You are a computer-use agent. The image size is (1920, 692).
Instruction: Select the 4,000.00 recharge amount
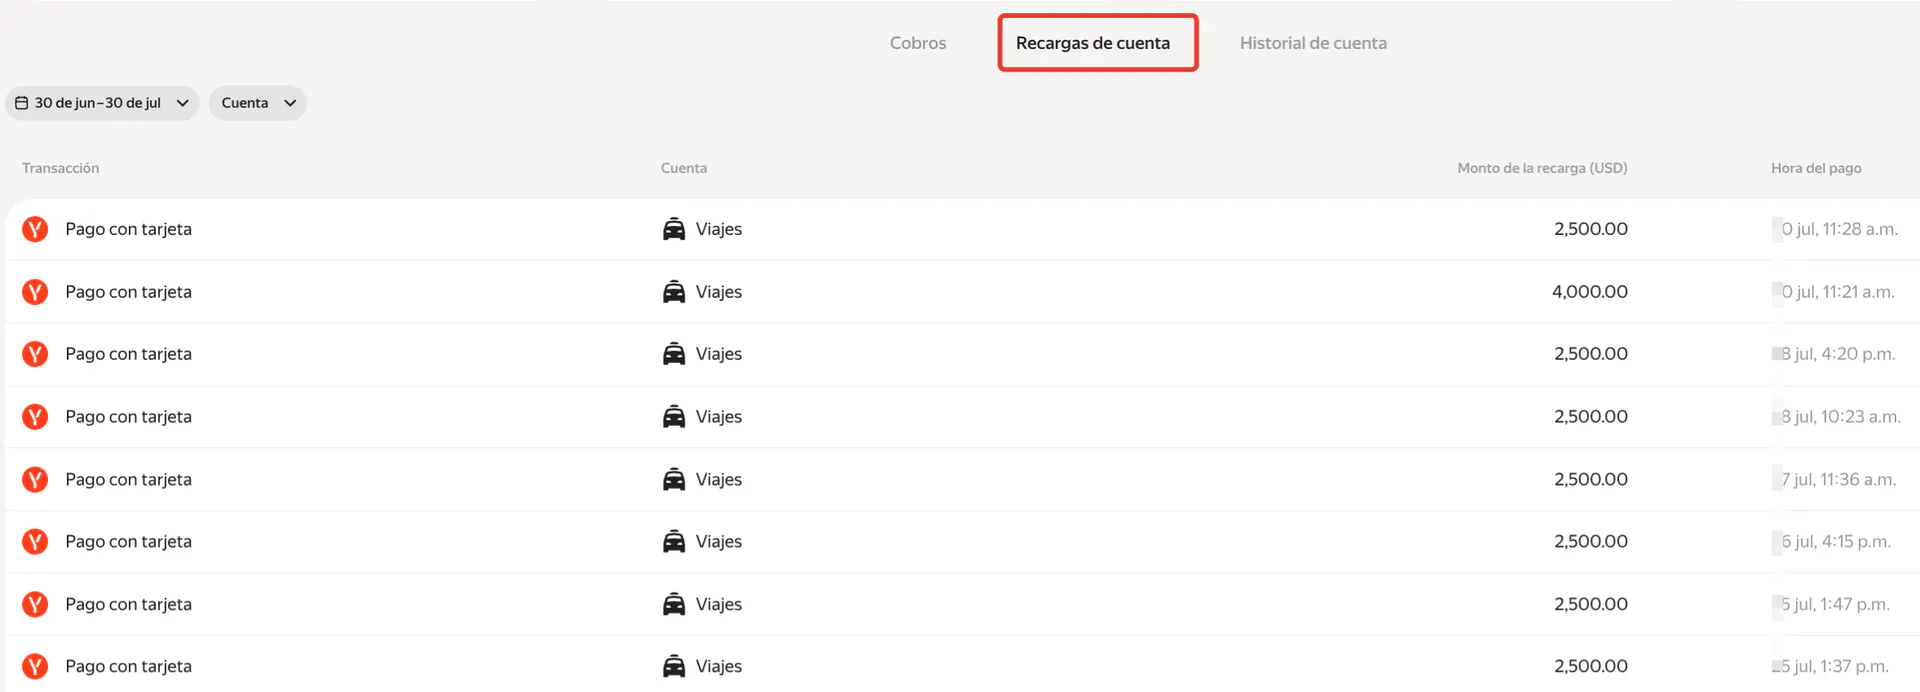click(x=1590, y=292)
